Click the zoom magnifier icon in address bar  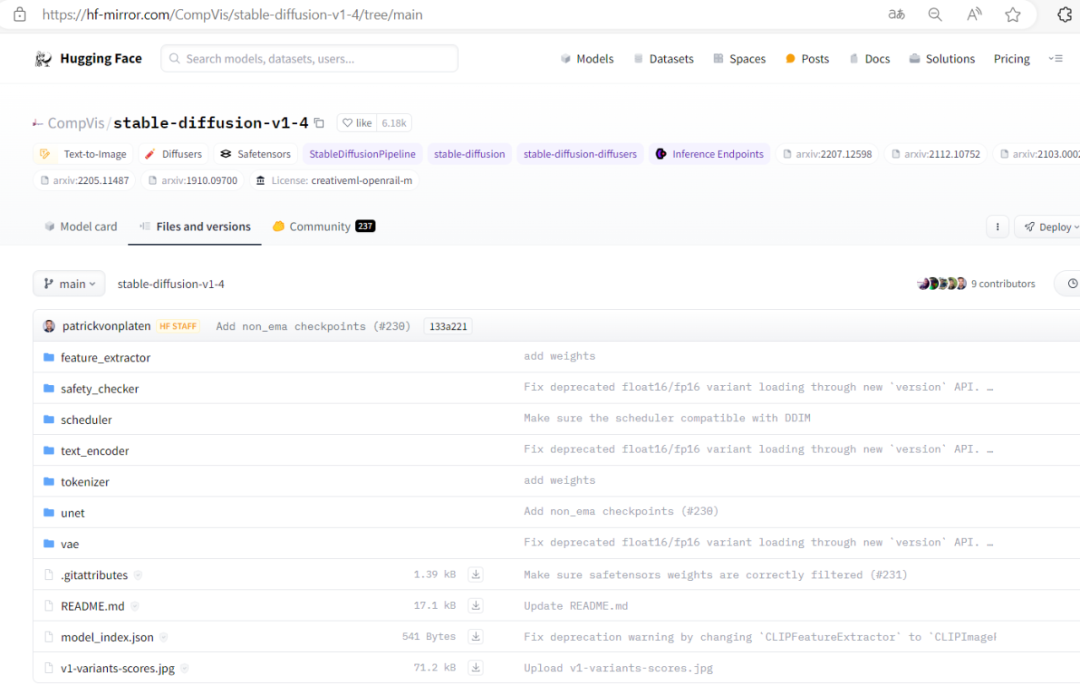pyautogui.click(x=935, y=14)
